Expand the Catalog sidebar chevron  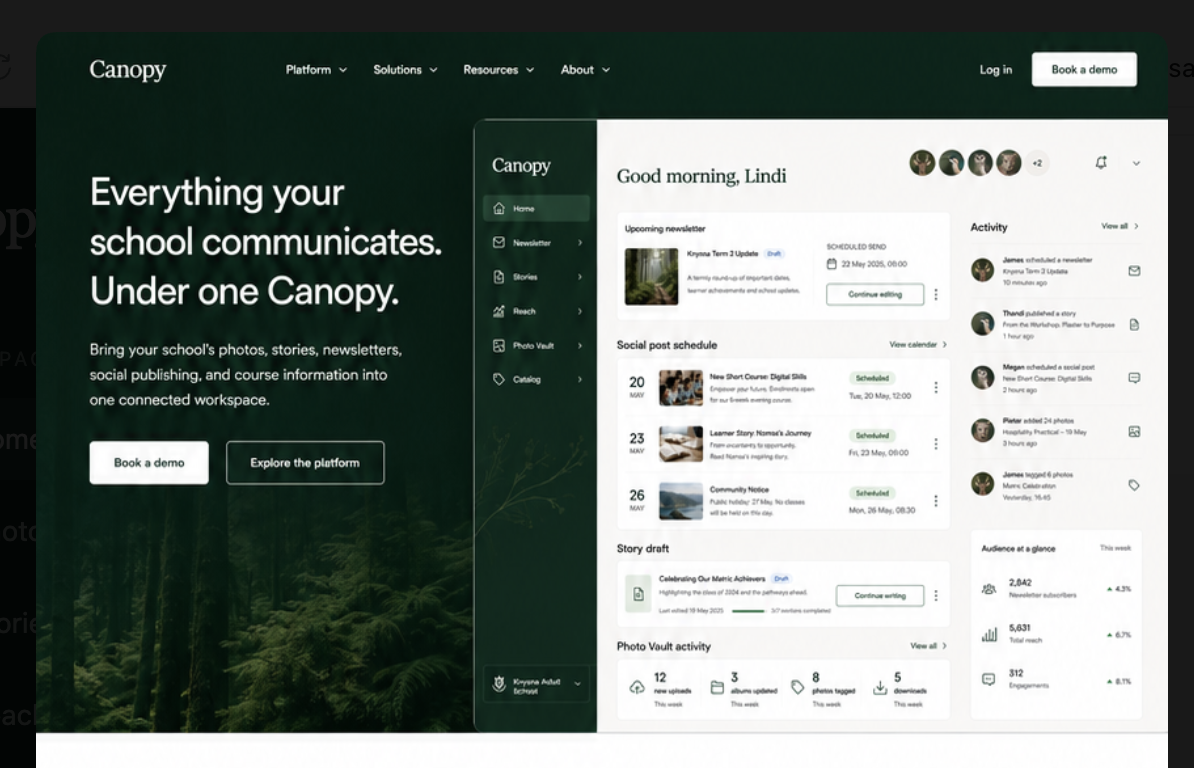tap(579, 379)
